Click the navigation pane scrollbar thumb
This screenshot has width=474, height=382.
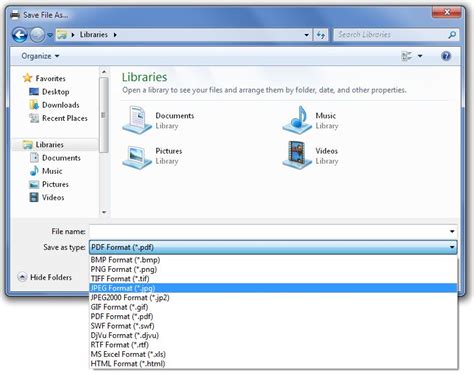click(x=104, y=115)
